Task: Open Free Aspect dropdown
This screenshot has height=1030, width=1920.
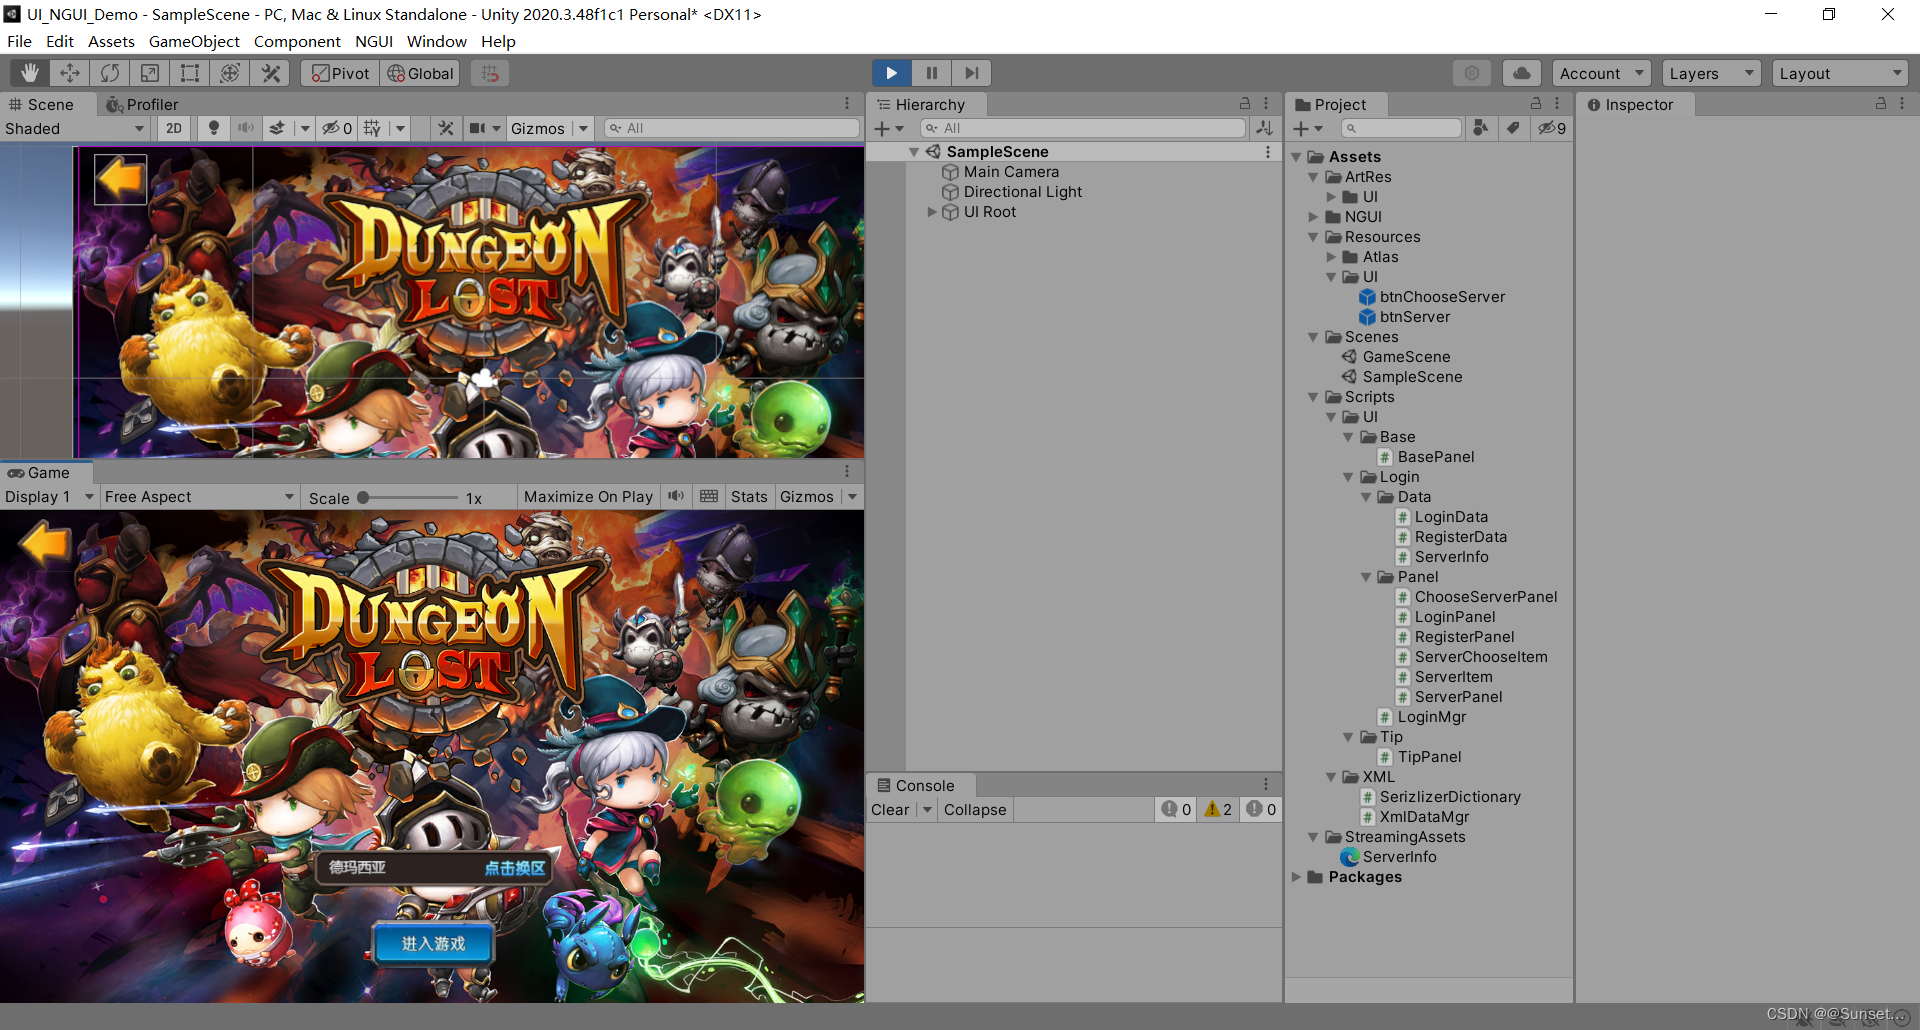Action: 199,497
